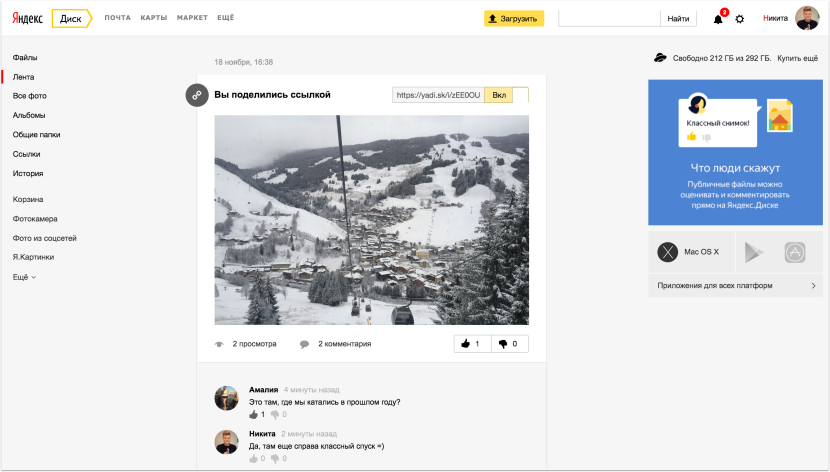This screenshot has width=830, height=472.
Task: Expand the Ещё section in sidebar
Action: (24, 276)
